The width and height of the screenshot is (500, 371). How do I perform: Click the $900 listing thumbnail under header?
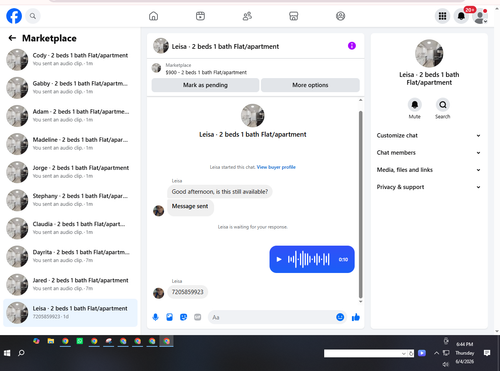(156, 68)
